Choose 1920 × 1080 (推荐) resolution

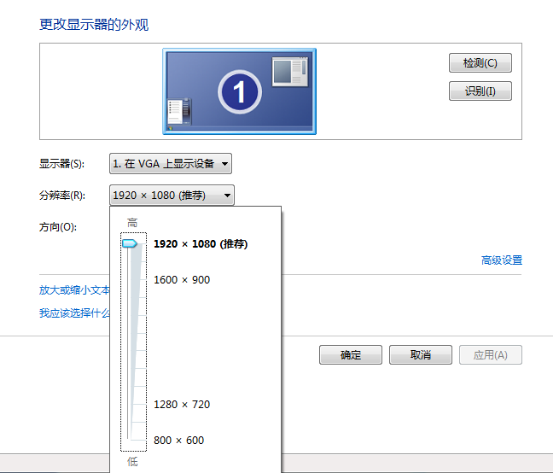200,244
